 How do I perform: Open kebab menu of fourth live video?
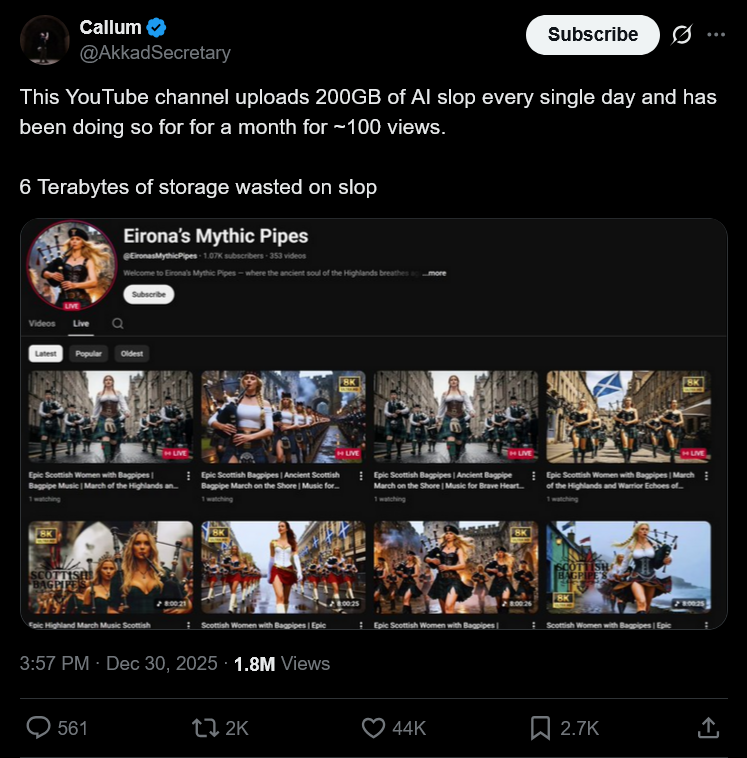tap(706, 476)
